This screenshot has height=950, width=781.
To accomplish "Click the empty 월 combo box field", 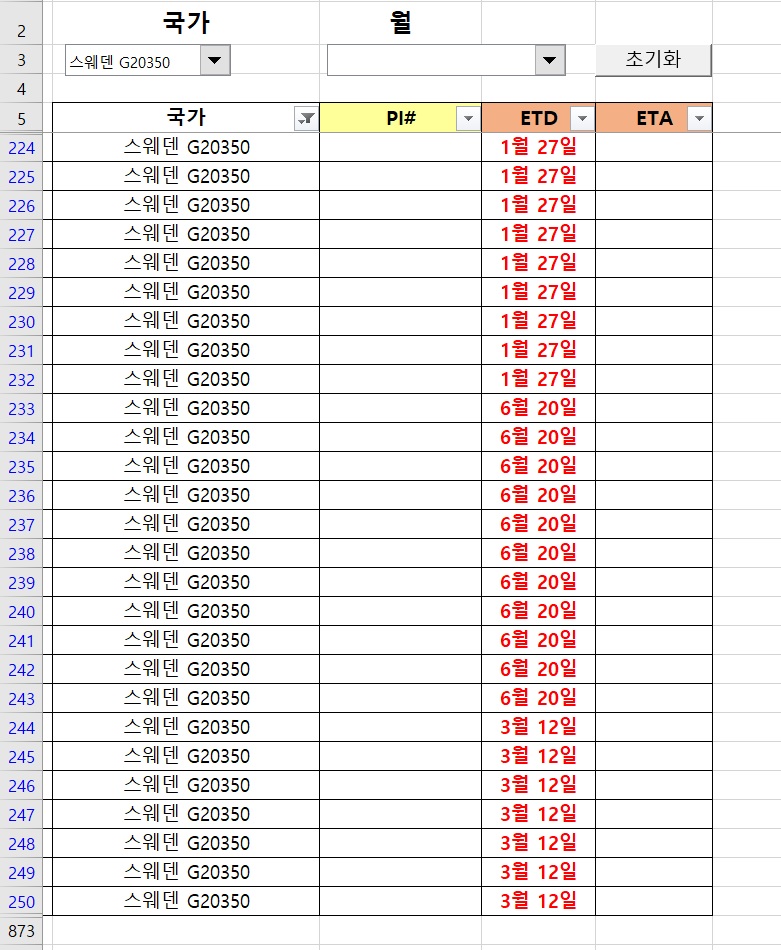I will coord(431,61).
